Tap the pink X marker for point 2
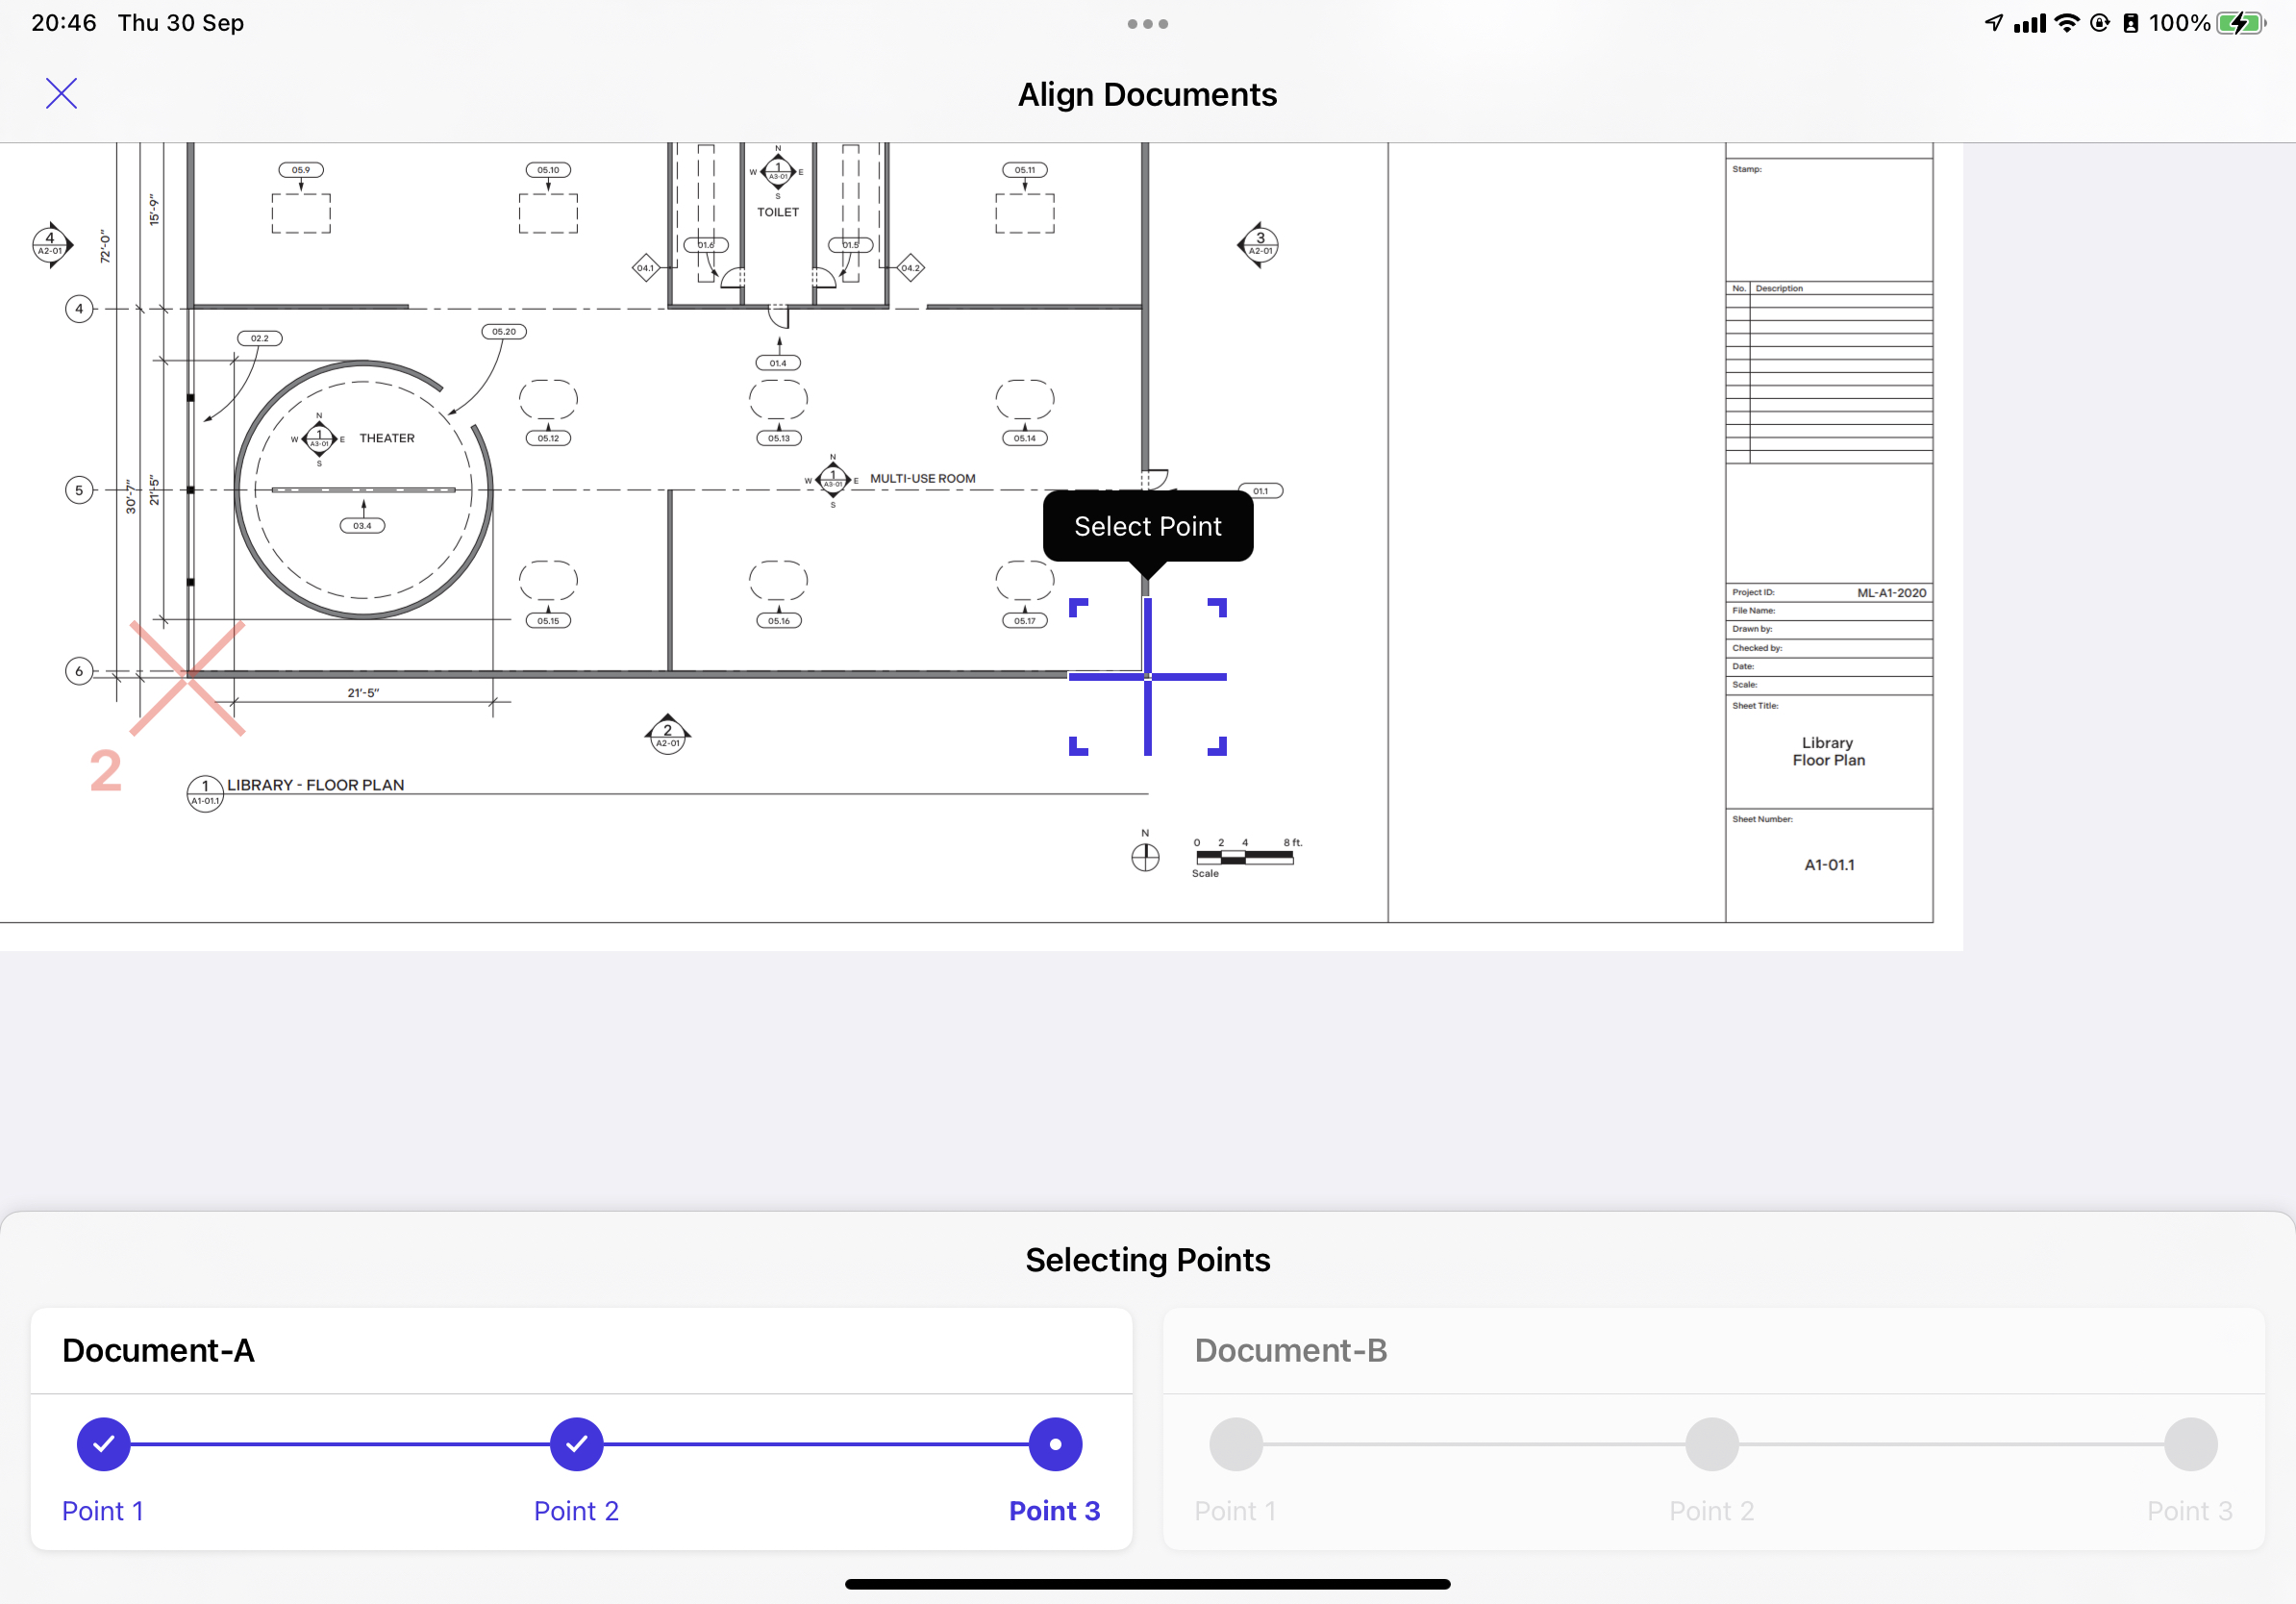The height and width of the screenshot is (1604, 2296). pos(188,678)
